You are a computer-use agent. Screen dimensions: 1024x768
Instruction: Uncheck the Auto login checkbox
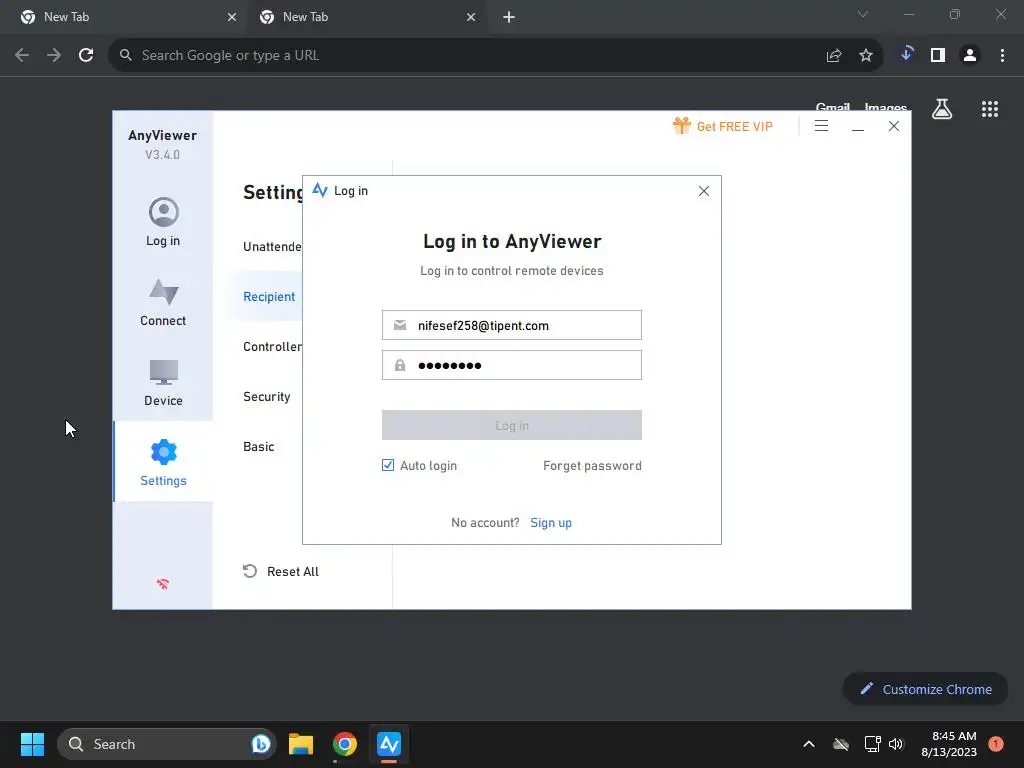pyautogui.click(x=388, y=465)
